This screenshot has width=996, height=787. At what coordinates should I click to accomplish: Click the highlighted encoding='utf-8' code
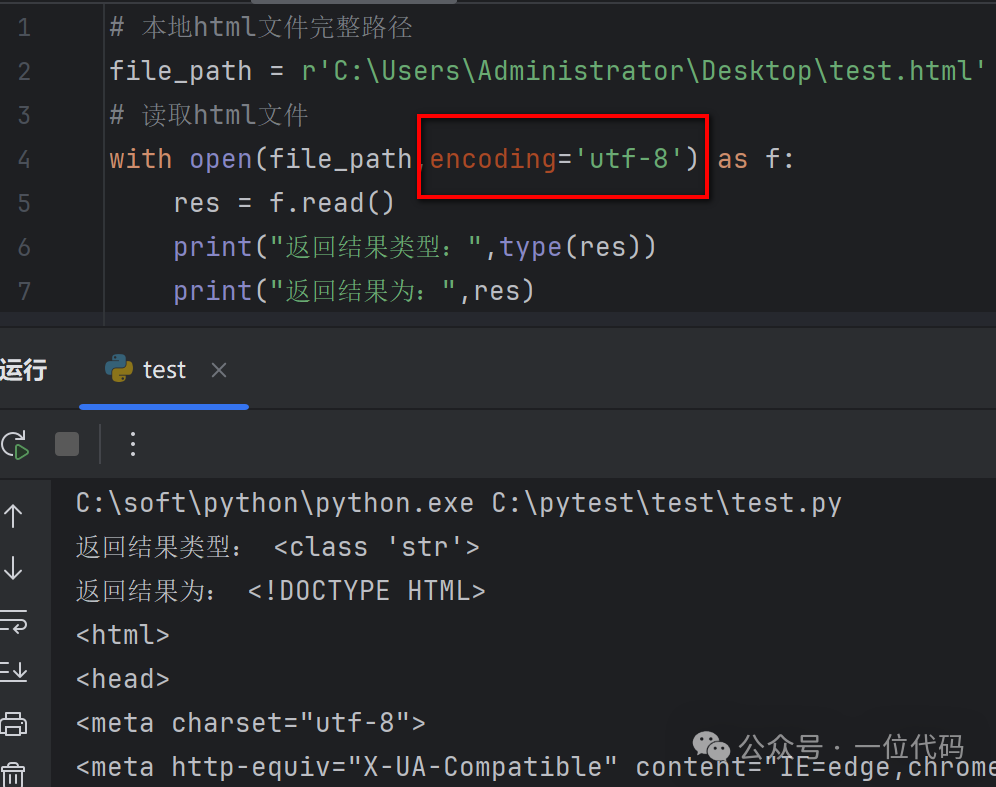[561, 158]
